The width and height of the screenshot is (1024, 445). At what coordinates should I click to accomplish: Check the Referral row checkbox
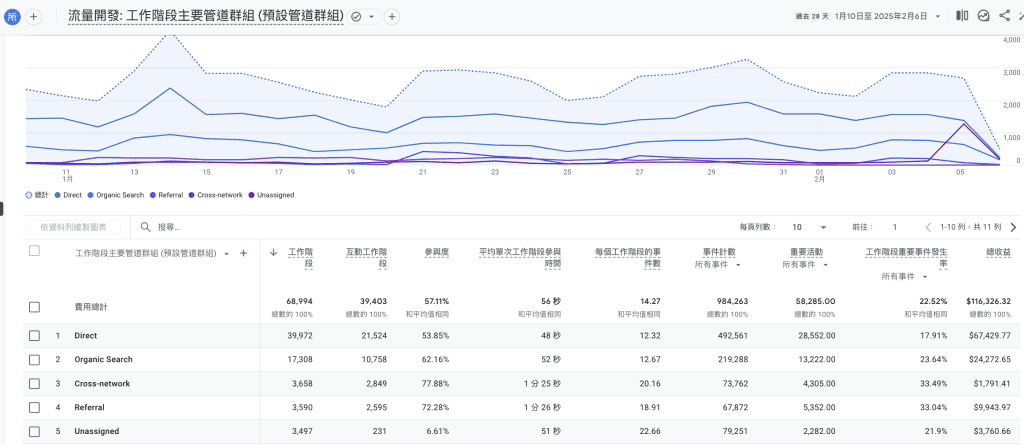coord(35,407)
